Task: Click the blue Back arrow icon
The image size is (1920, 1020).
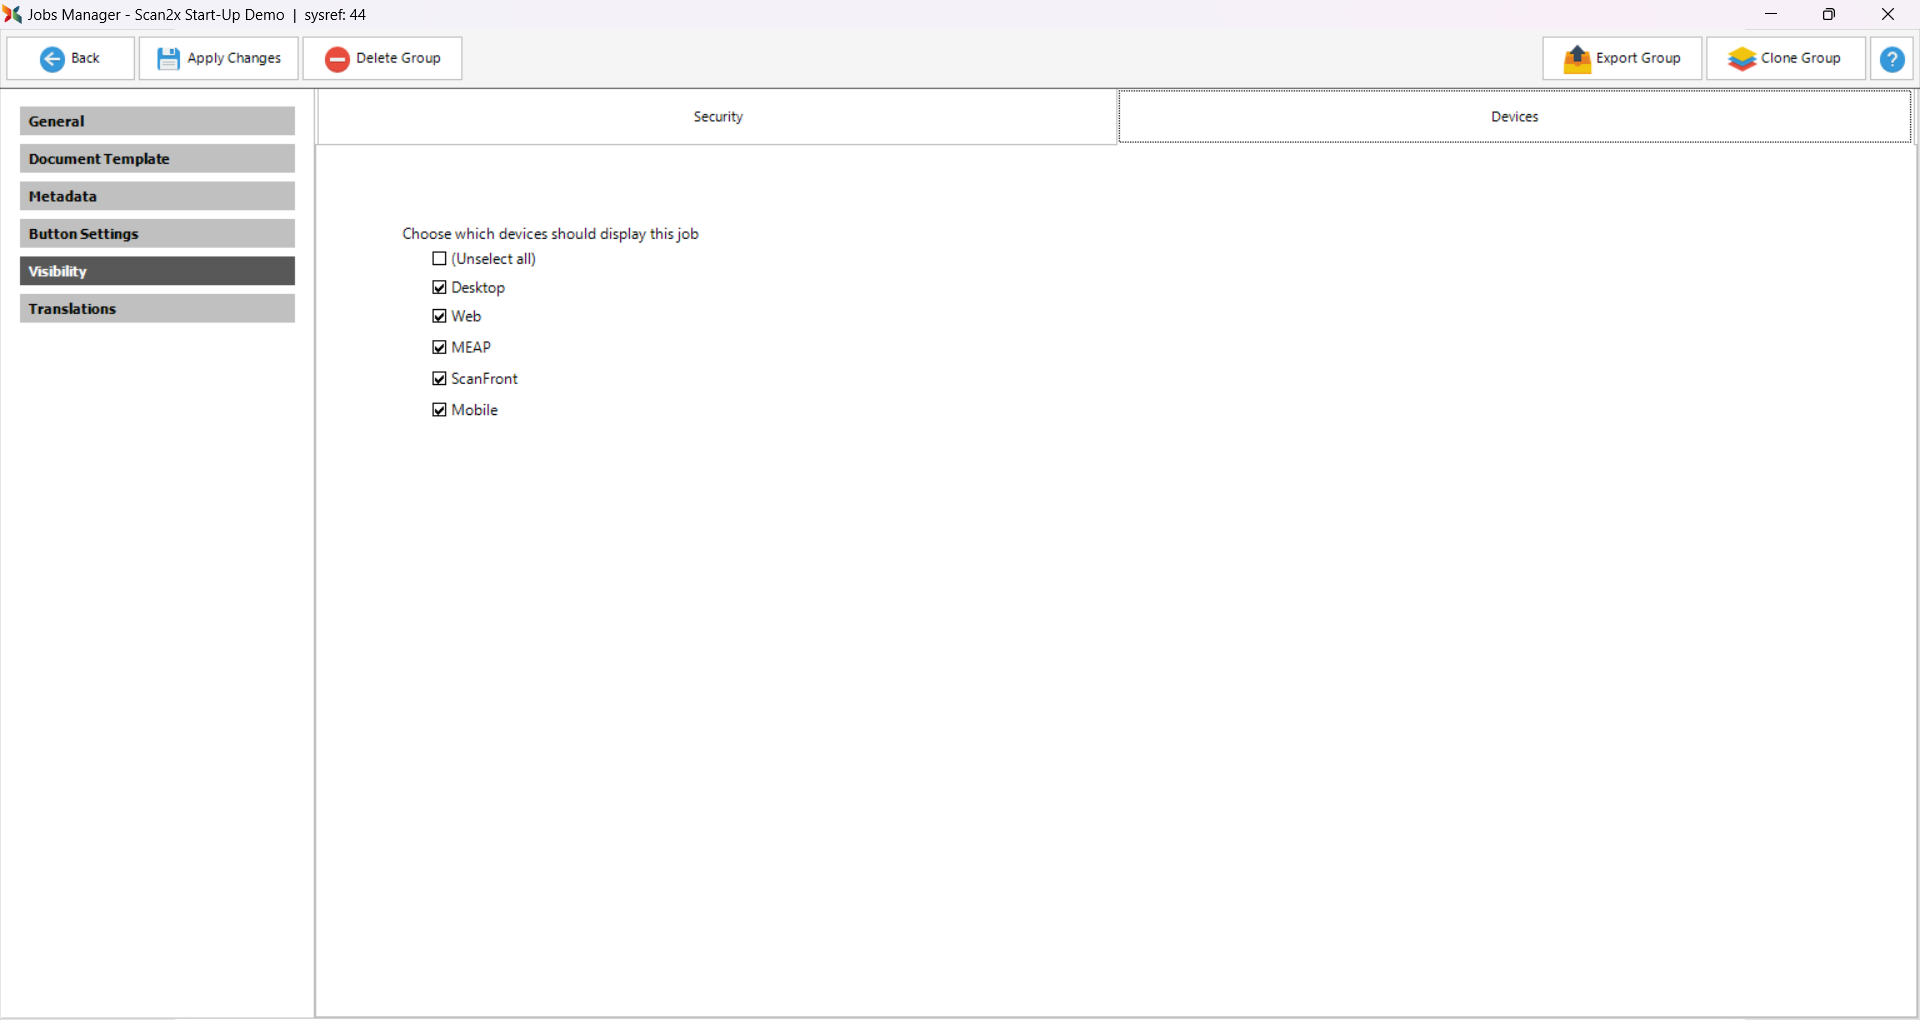Action: click(52, 59)
